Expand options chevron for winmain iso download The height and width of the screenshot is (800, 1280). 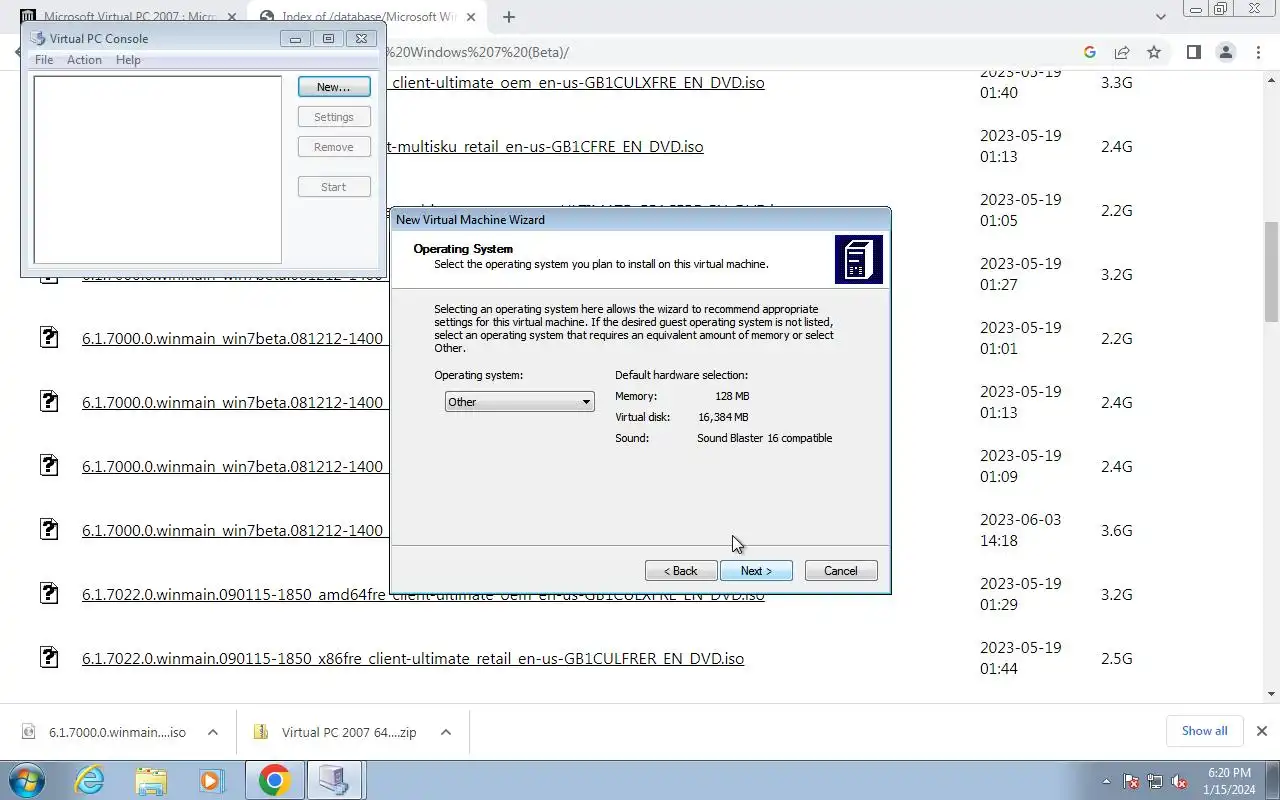(x=212, y=732)
